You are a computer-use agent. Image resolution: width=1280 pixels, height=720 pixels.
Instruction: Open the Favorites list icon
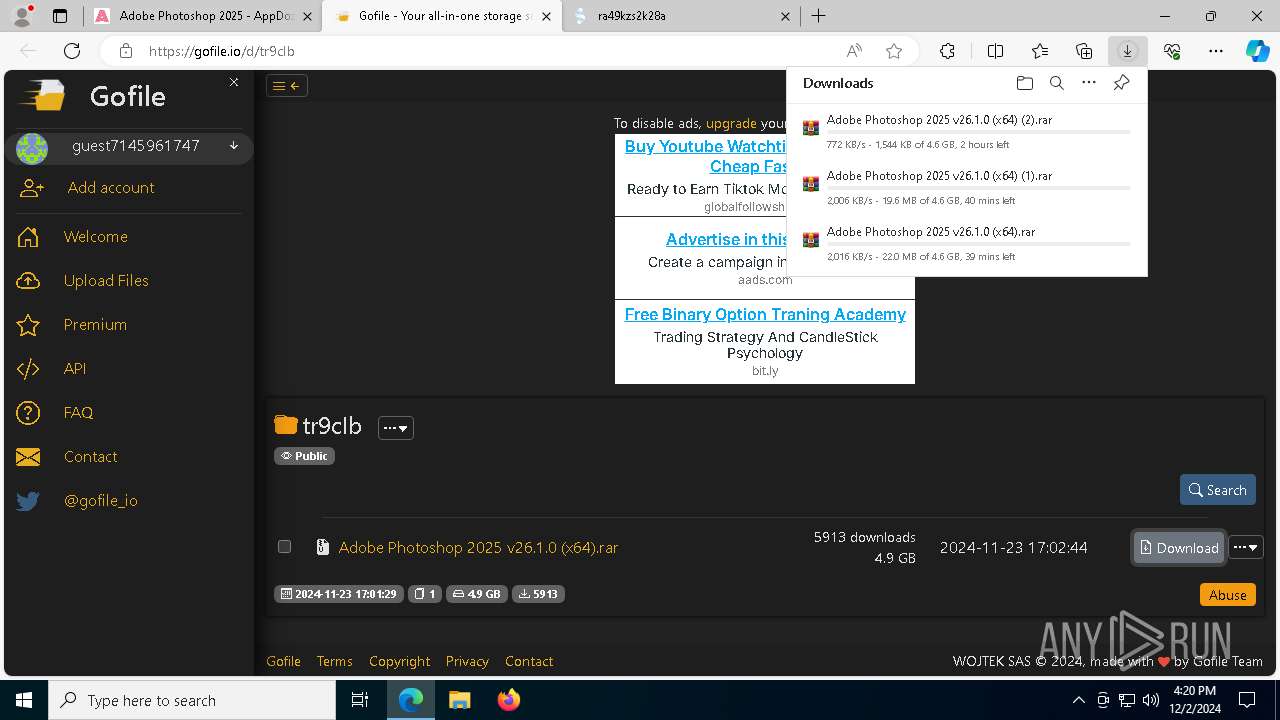(x=1040, y=51)
